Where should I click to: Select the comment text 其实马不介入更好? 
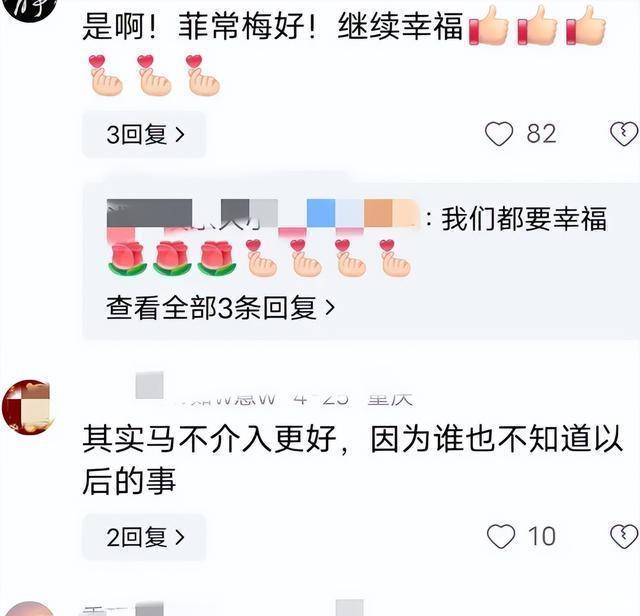pyautogui.click(x=209, y=440)
